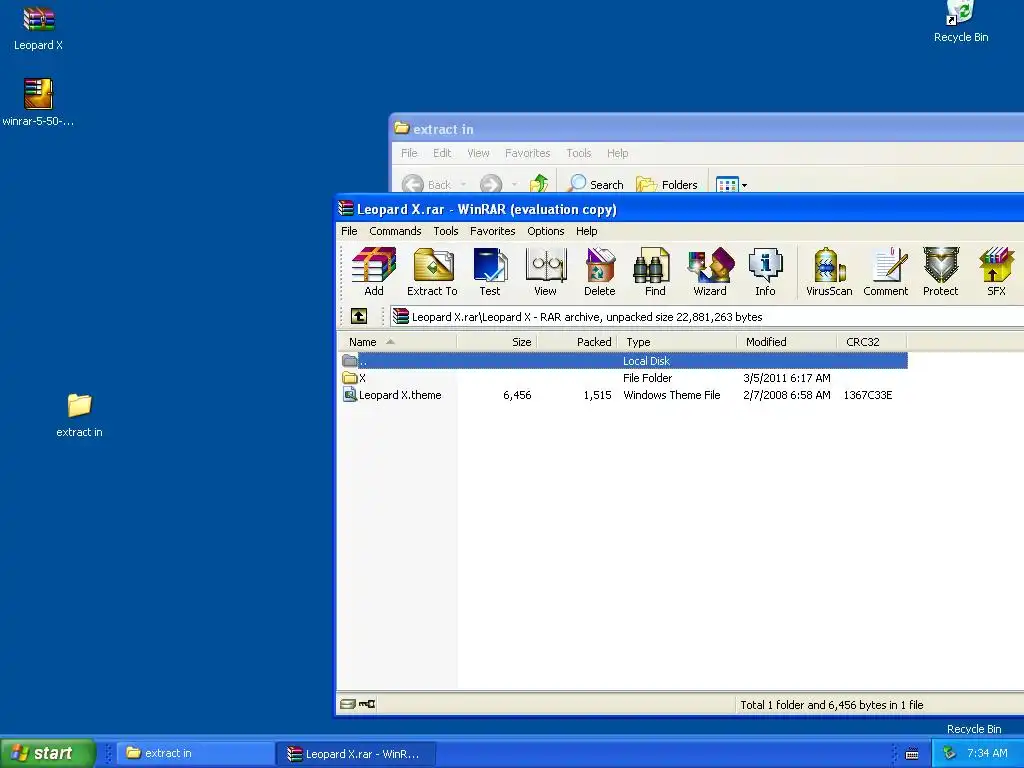
Task: Click the Extract To toolbar icon
Action: (x=432, y=272)
